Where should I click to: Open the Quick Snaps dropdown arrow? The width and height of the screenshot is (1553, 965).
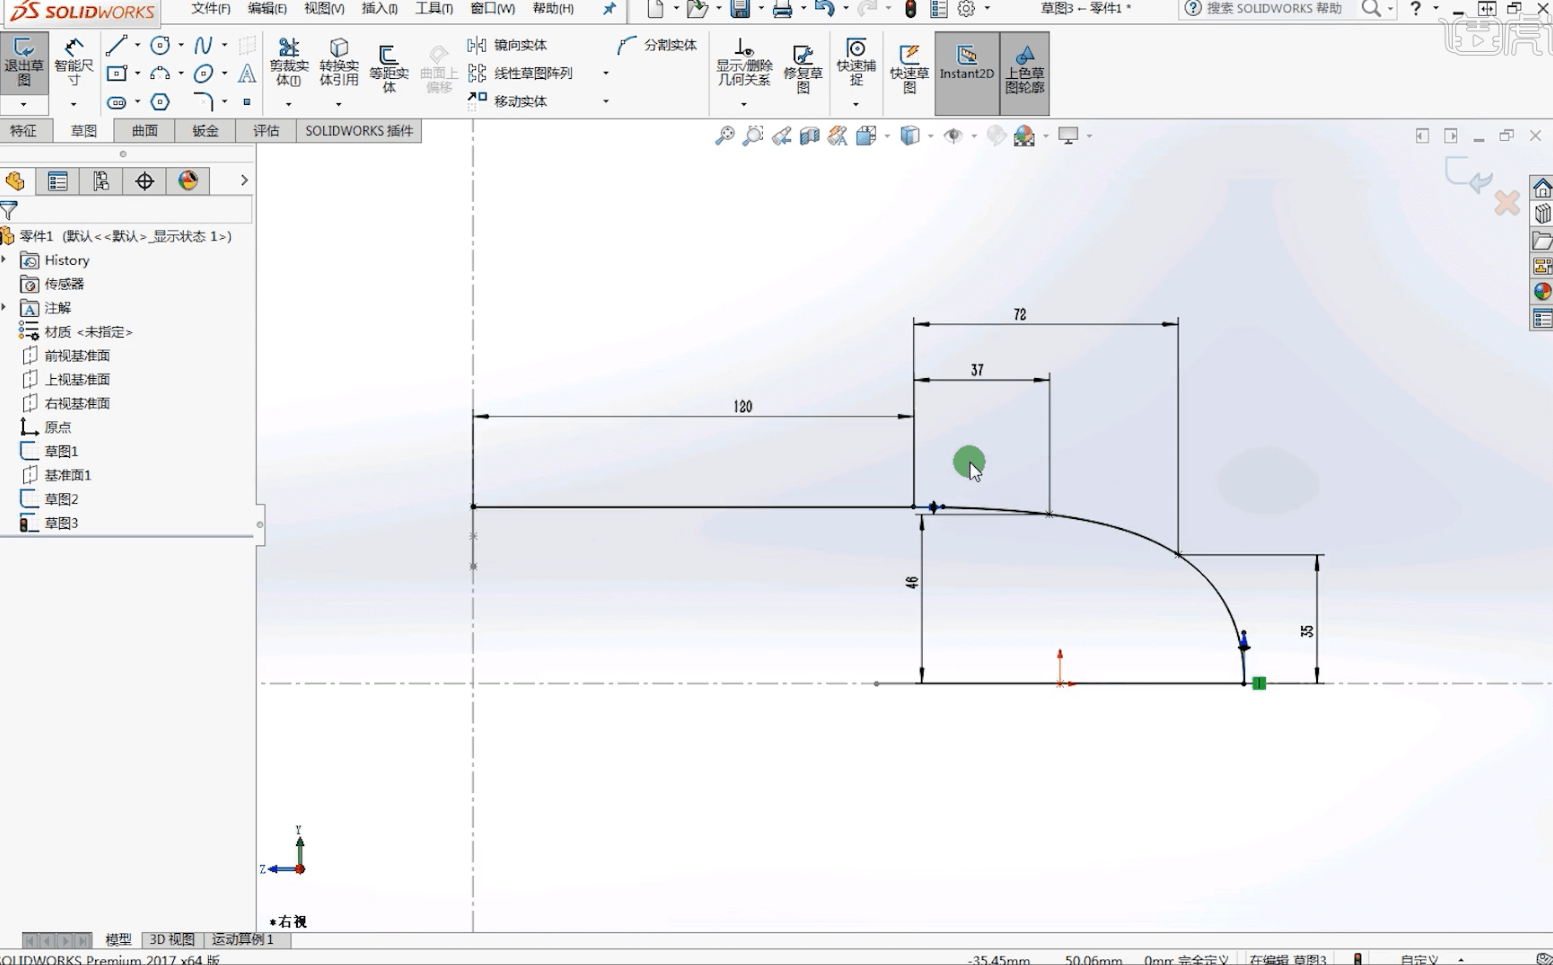[x=856, y=104]
